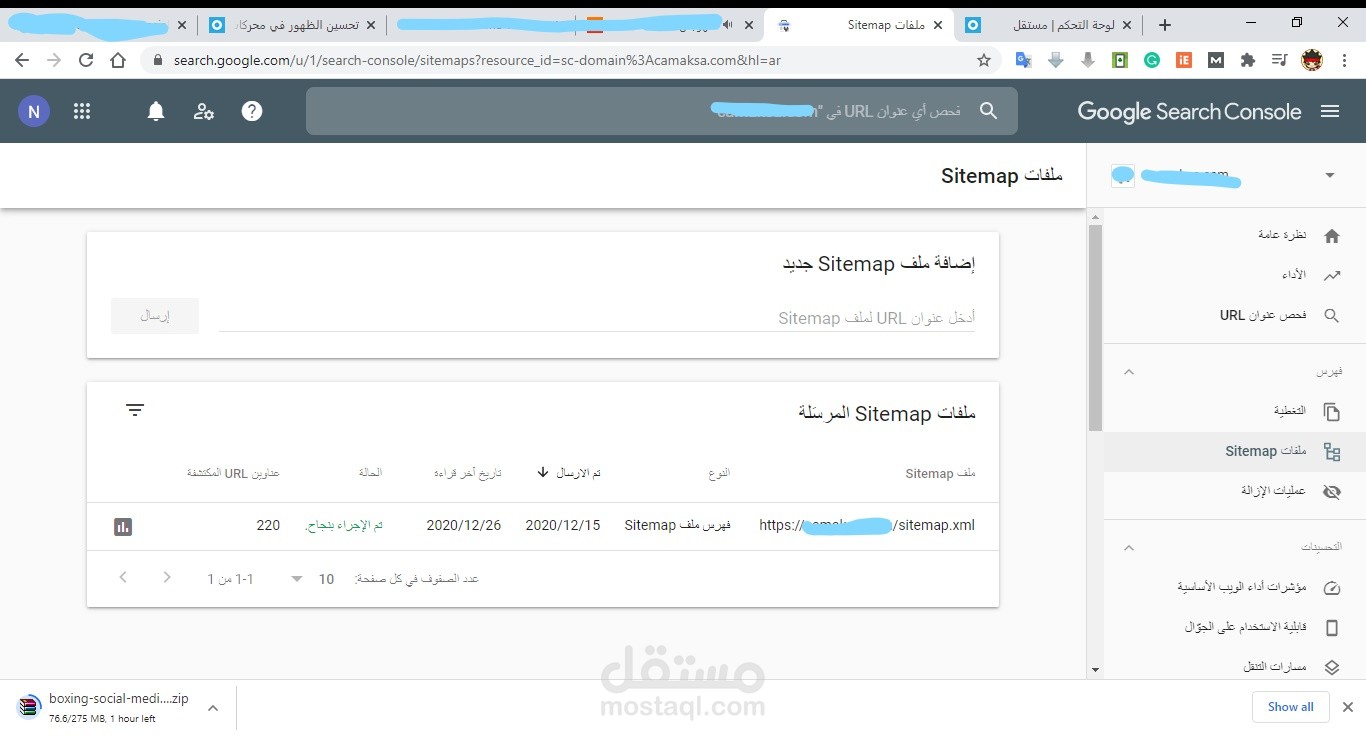Open نظرة عامة overview page
This screenshot has width=1366, height=736.
tap(1235, 236)
